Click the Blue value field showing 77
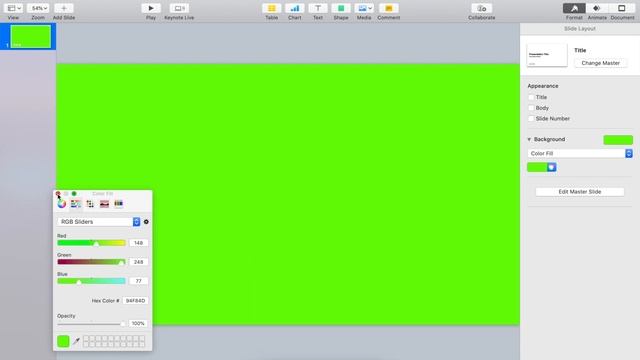Image resolution: width=640 pixels, height=360 pixels. point(138,281)
